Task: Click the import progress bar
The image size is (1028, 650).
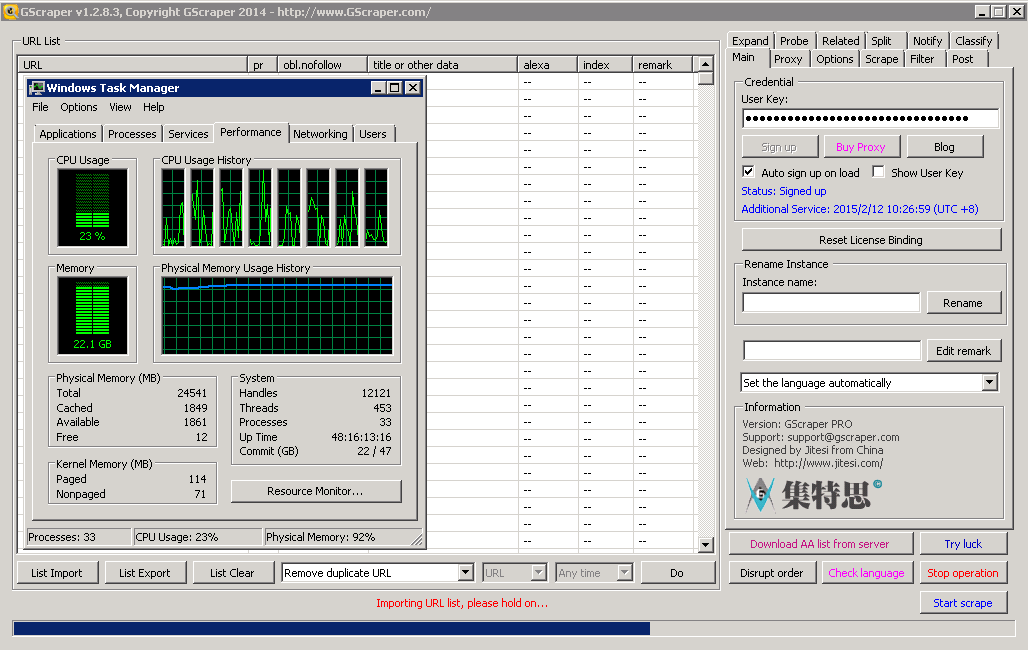Action: tap(513, 628)
